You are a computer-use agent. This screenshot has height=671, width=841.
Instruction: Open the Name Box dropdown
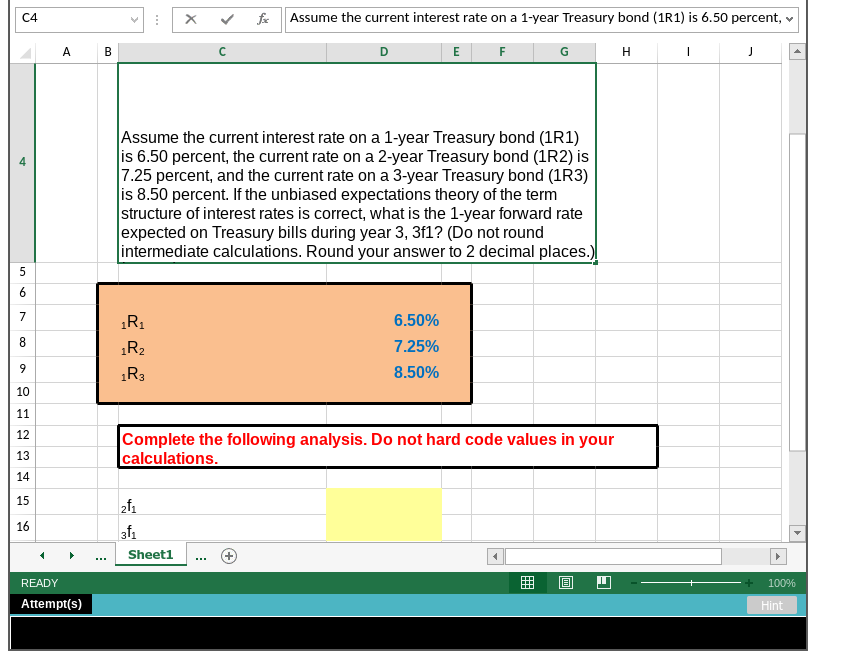135,19
